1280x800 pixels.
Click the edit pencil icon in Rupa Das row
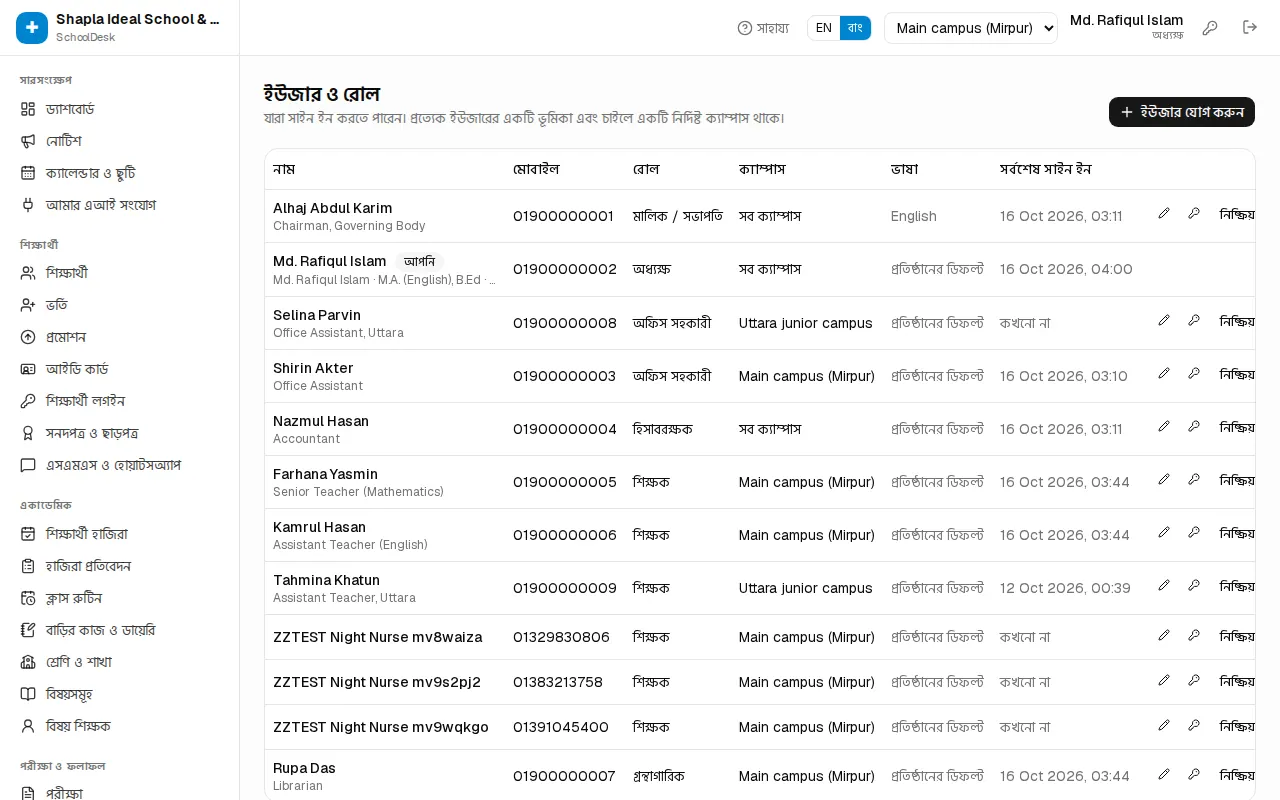1164,774
